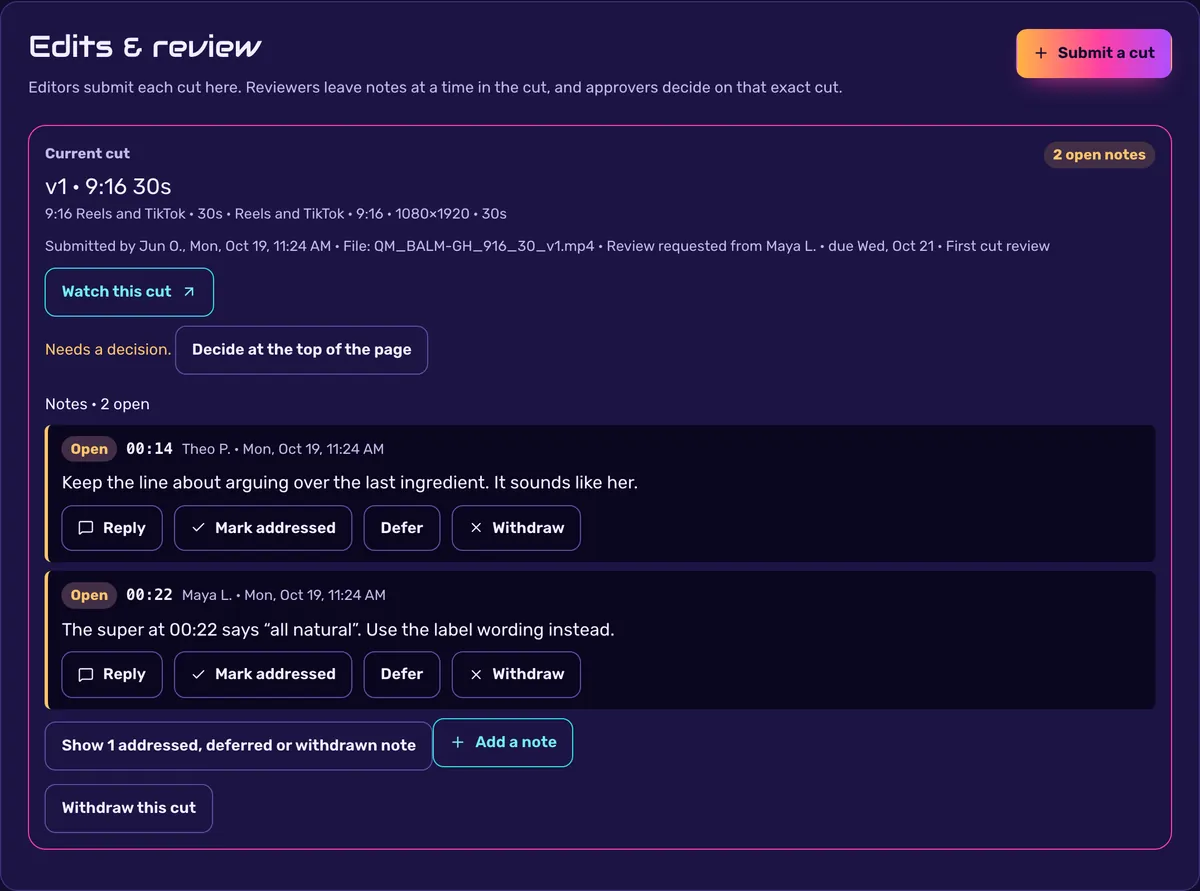The width and height of the screenshot is (1200, 891).
Task: Open Watch this cut
Action: pos(129,292)
